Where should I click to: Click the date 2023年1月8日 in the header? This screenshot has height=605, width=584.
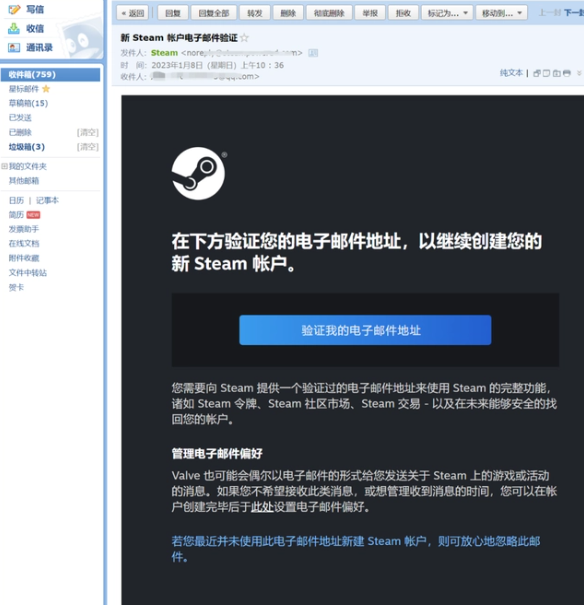click(177, 65)
